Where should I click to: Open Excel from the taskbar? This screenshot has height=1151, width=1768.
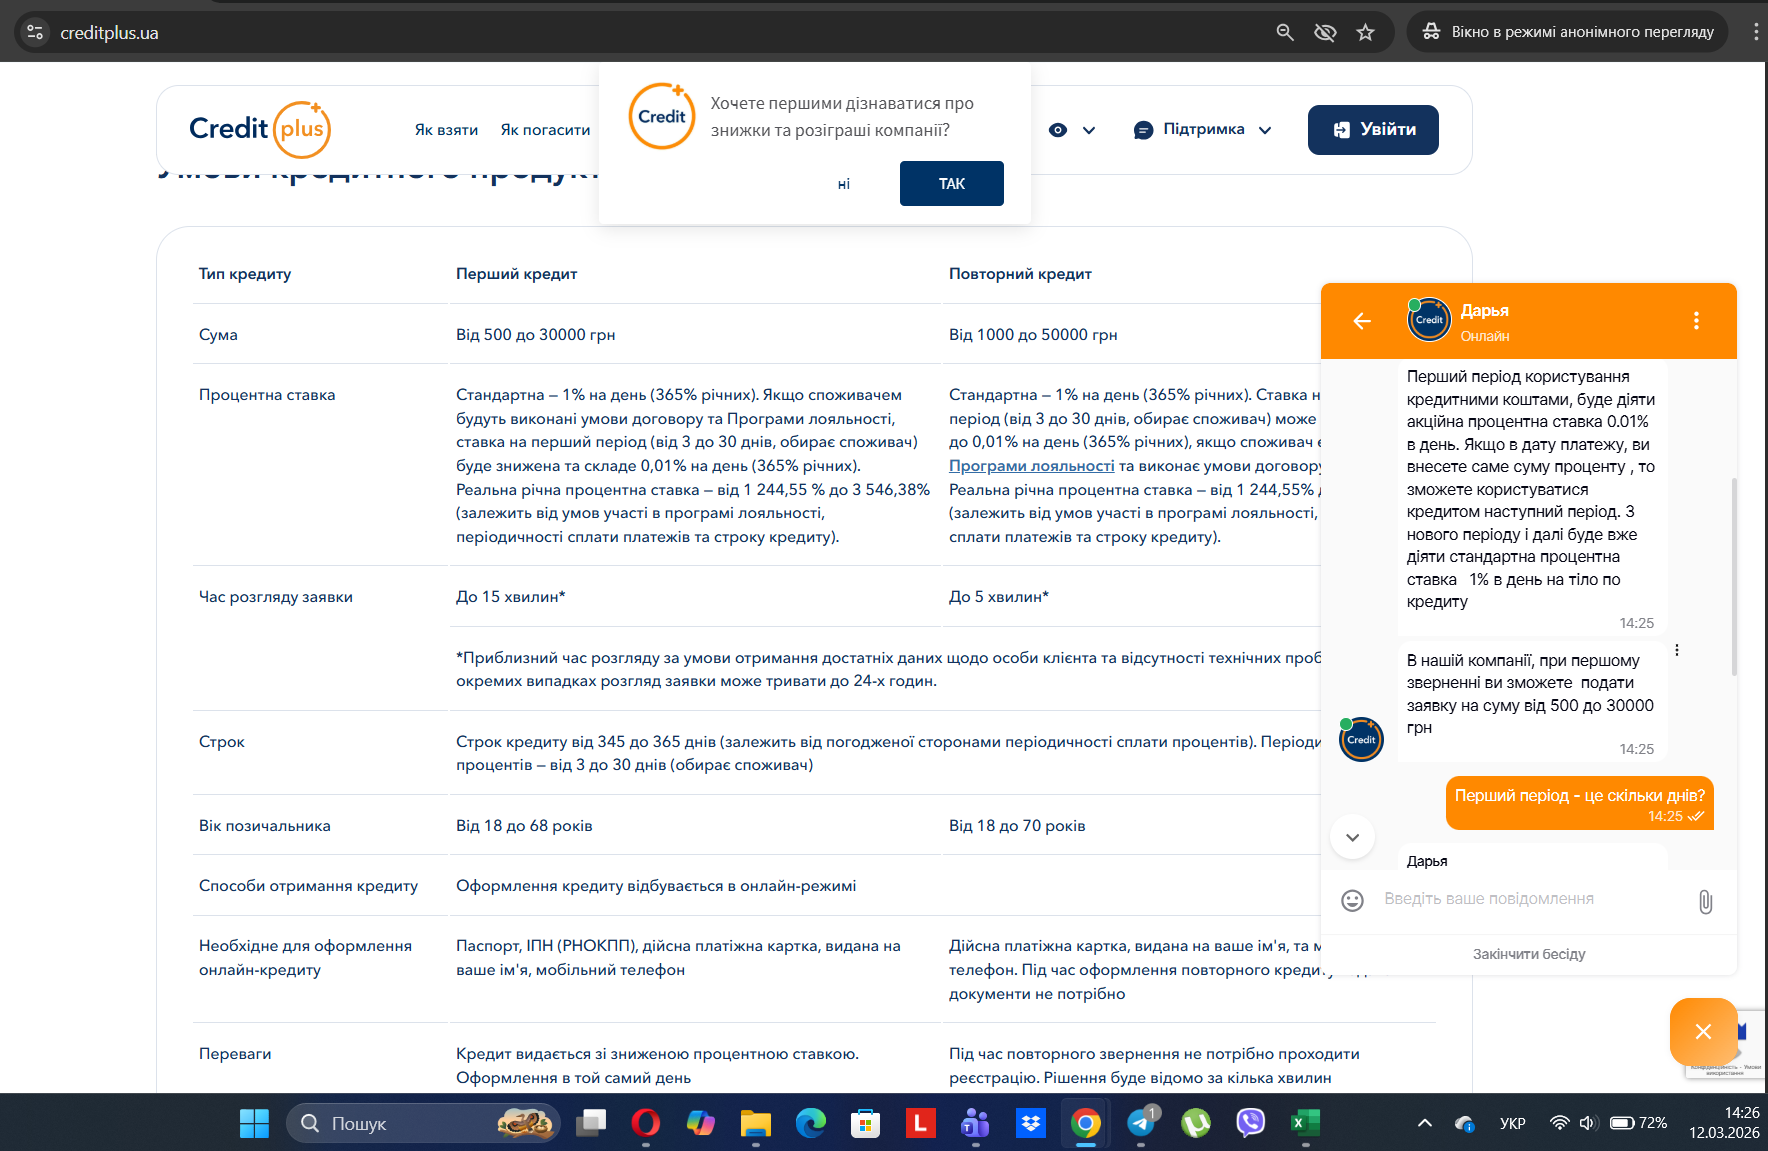(1306, 1123)
